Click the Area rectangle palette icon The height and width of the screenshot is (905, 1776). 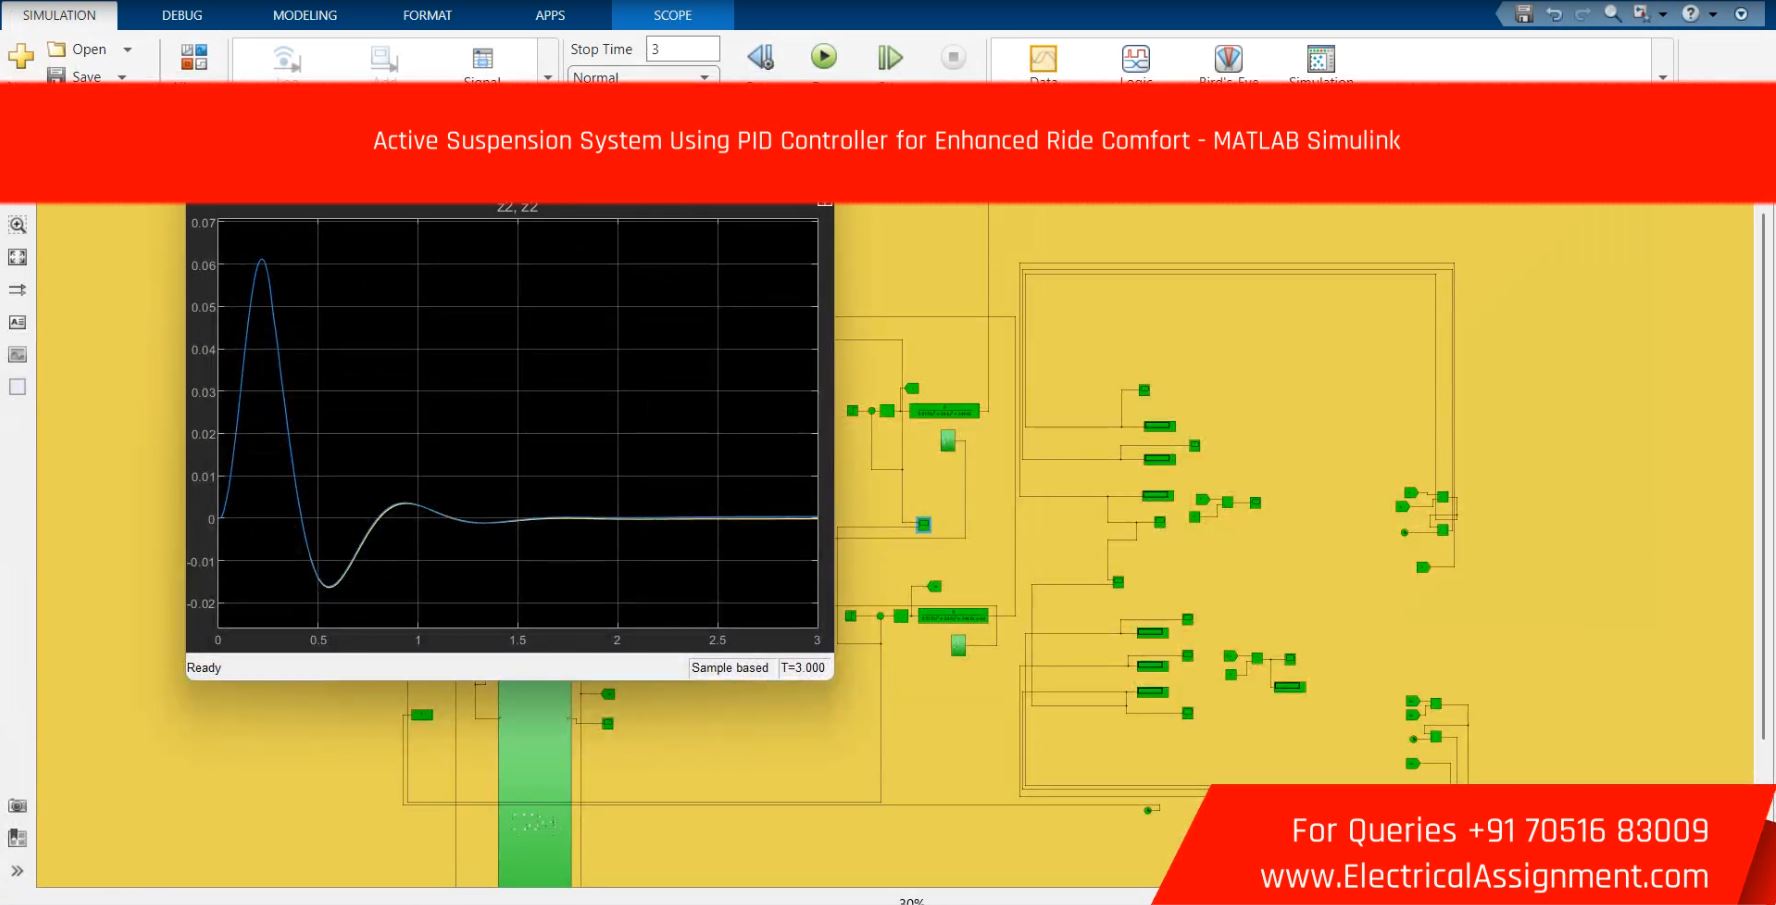coord(17,387)
